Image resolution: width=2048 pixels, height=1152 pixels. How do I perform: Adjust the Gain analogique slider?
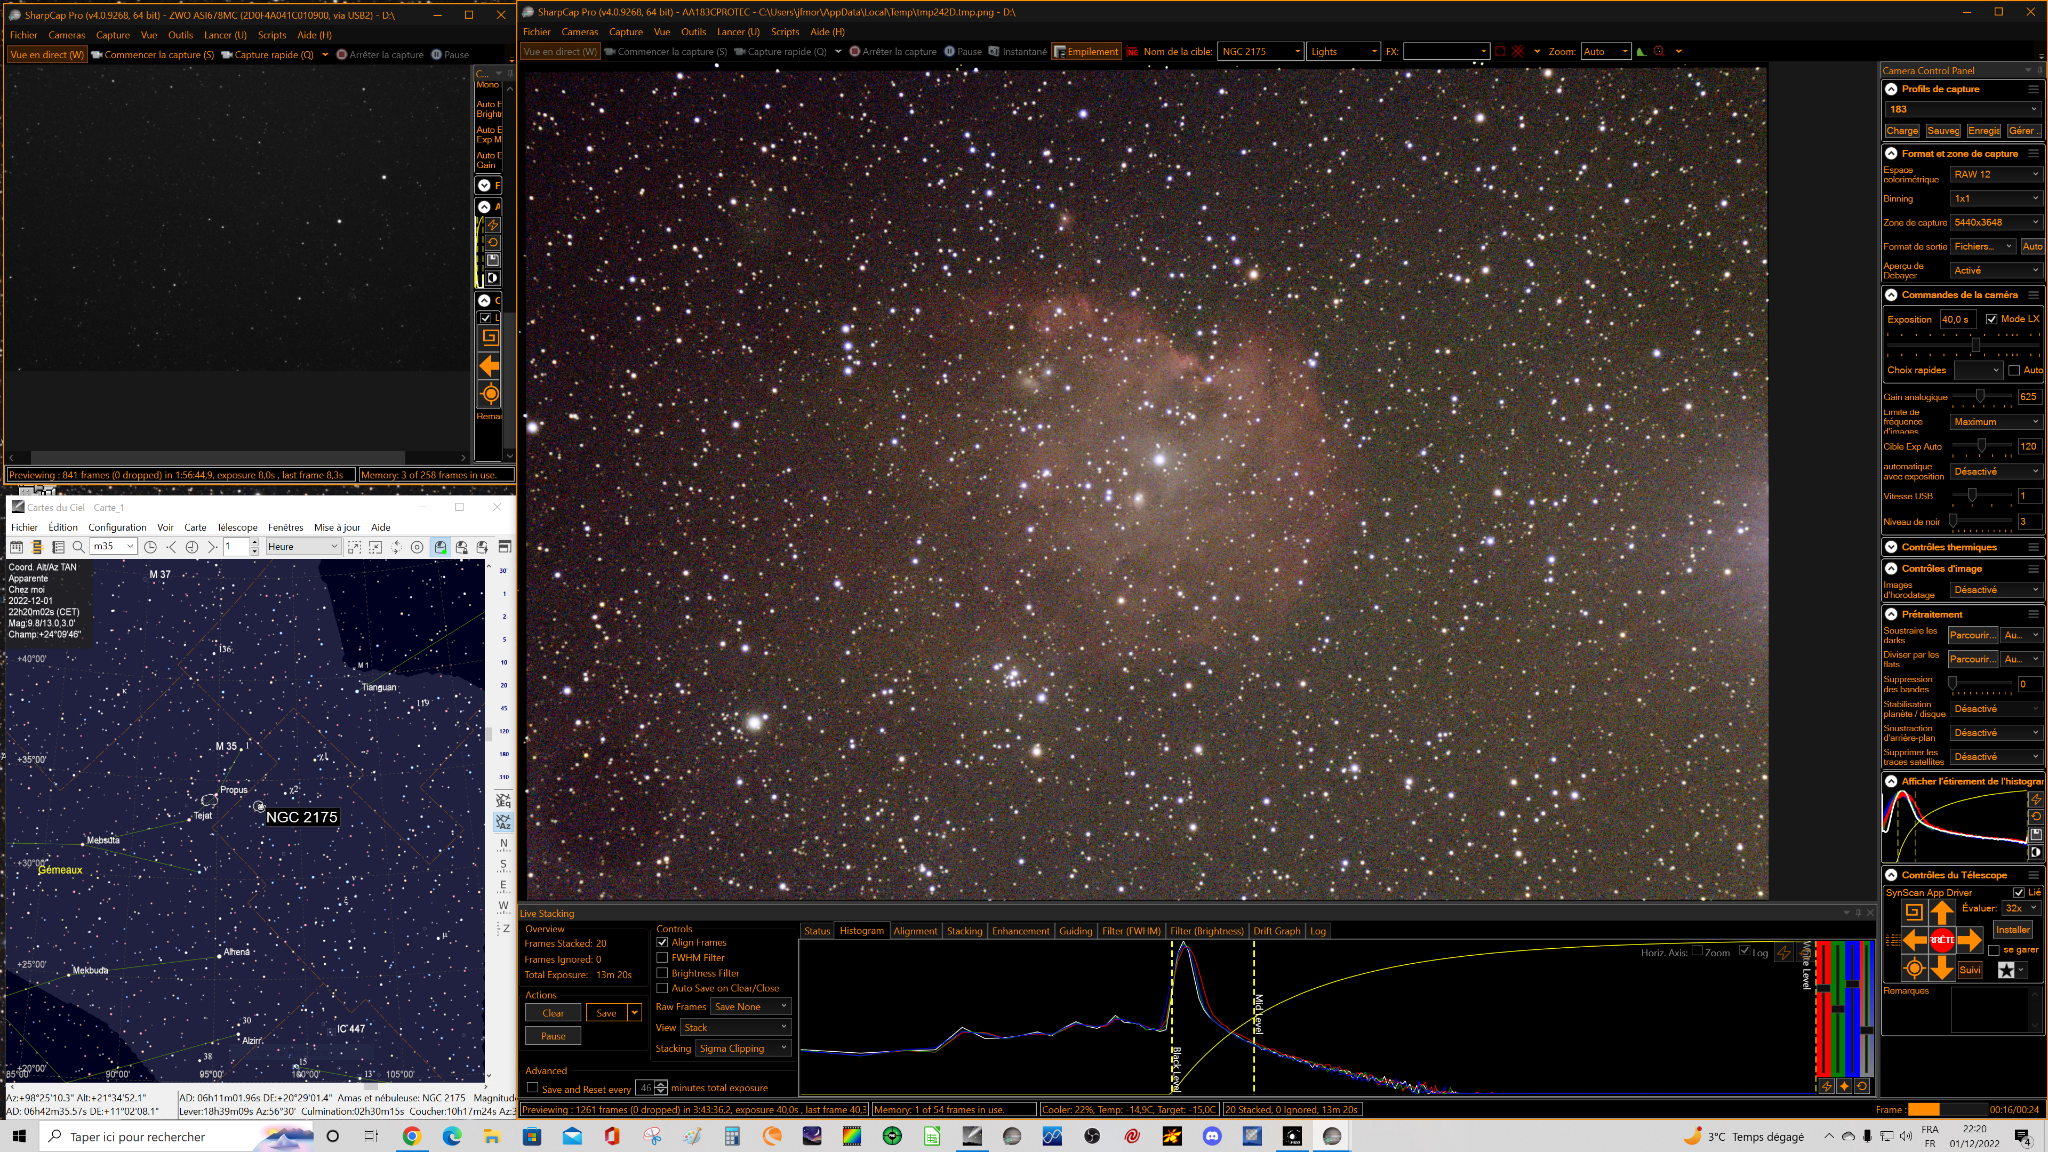(1980, 396)
